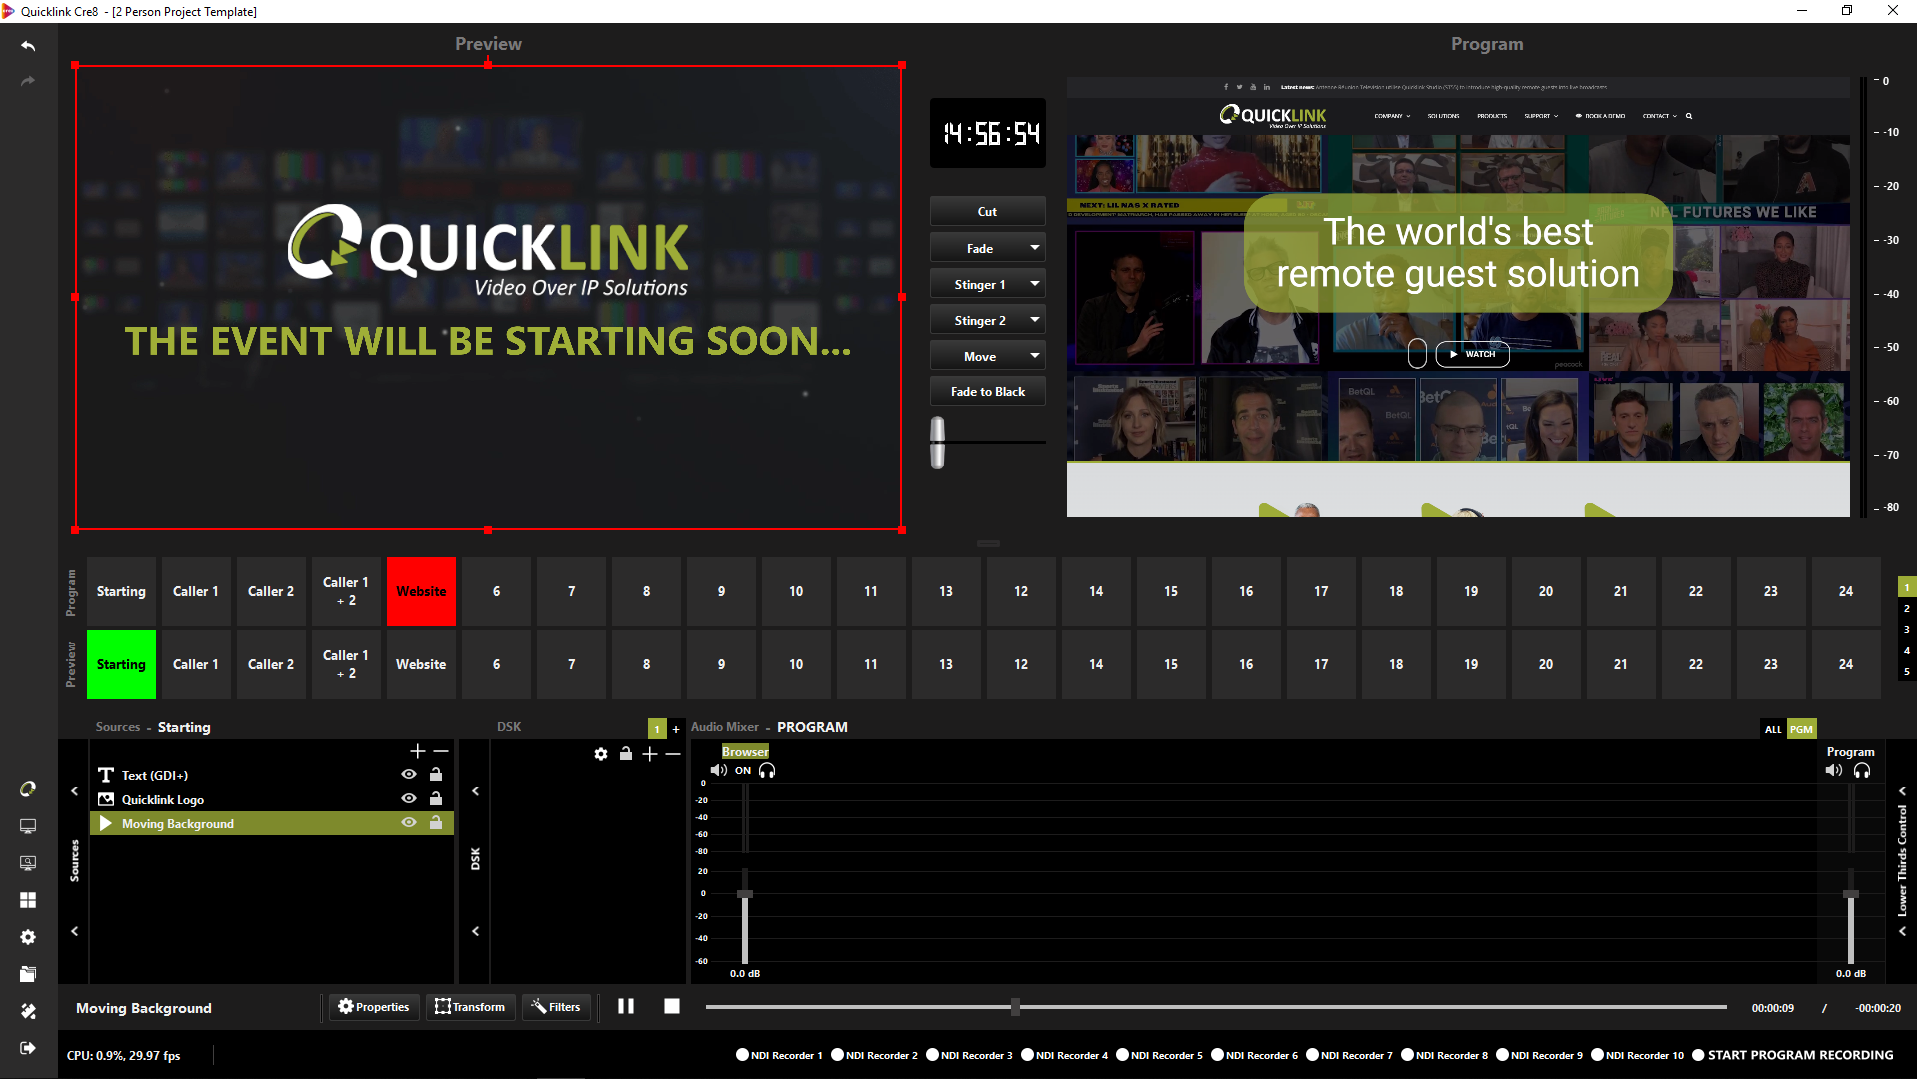Select the ALL audio mixer tab

(x=1772, y=729)
